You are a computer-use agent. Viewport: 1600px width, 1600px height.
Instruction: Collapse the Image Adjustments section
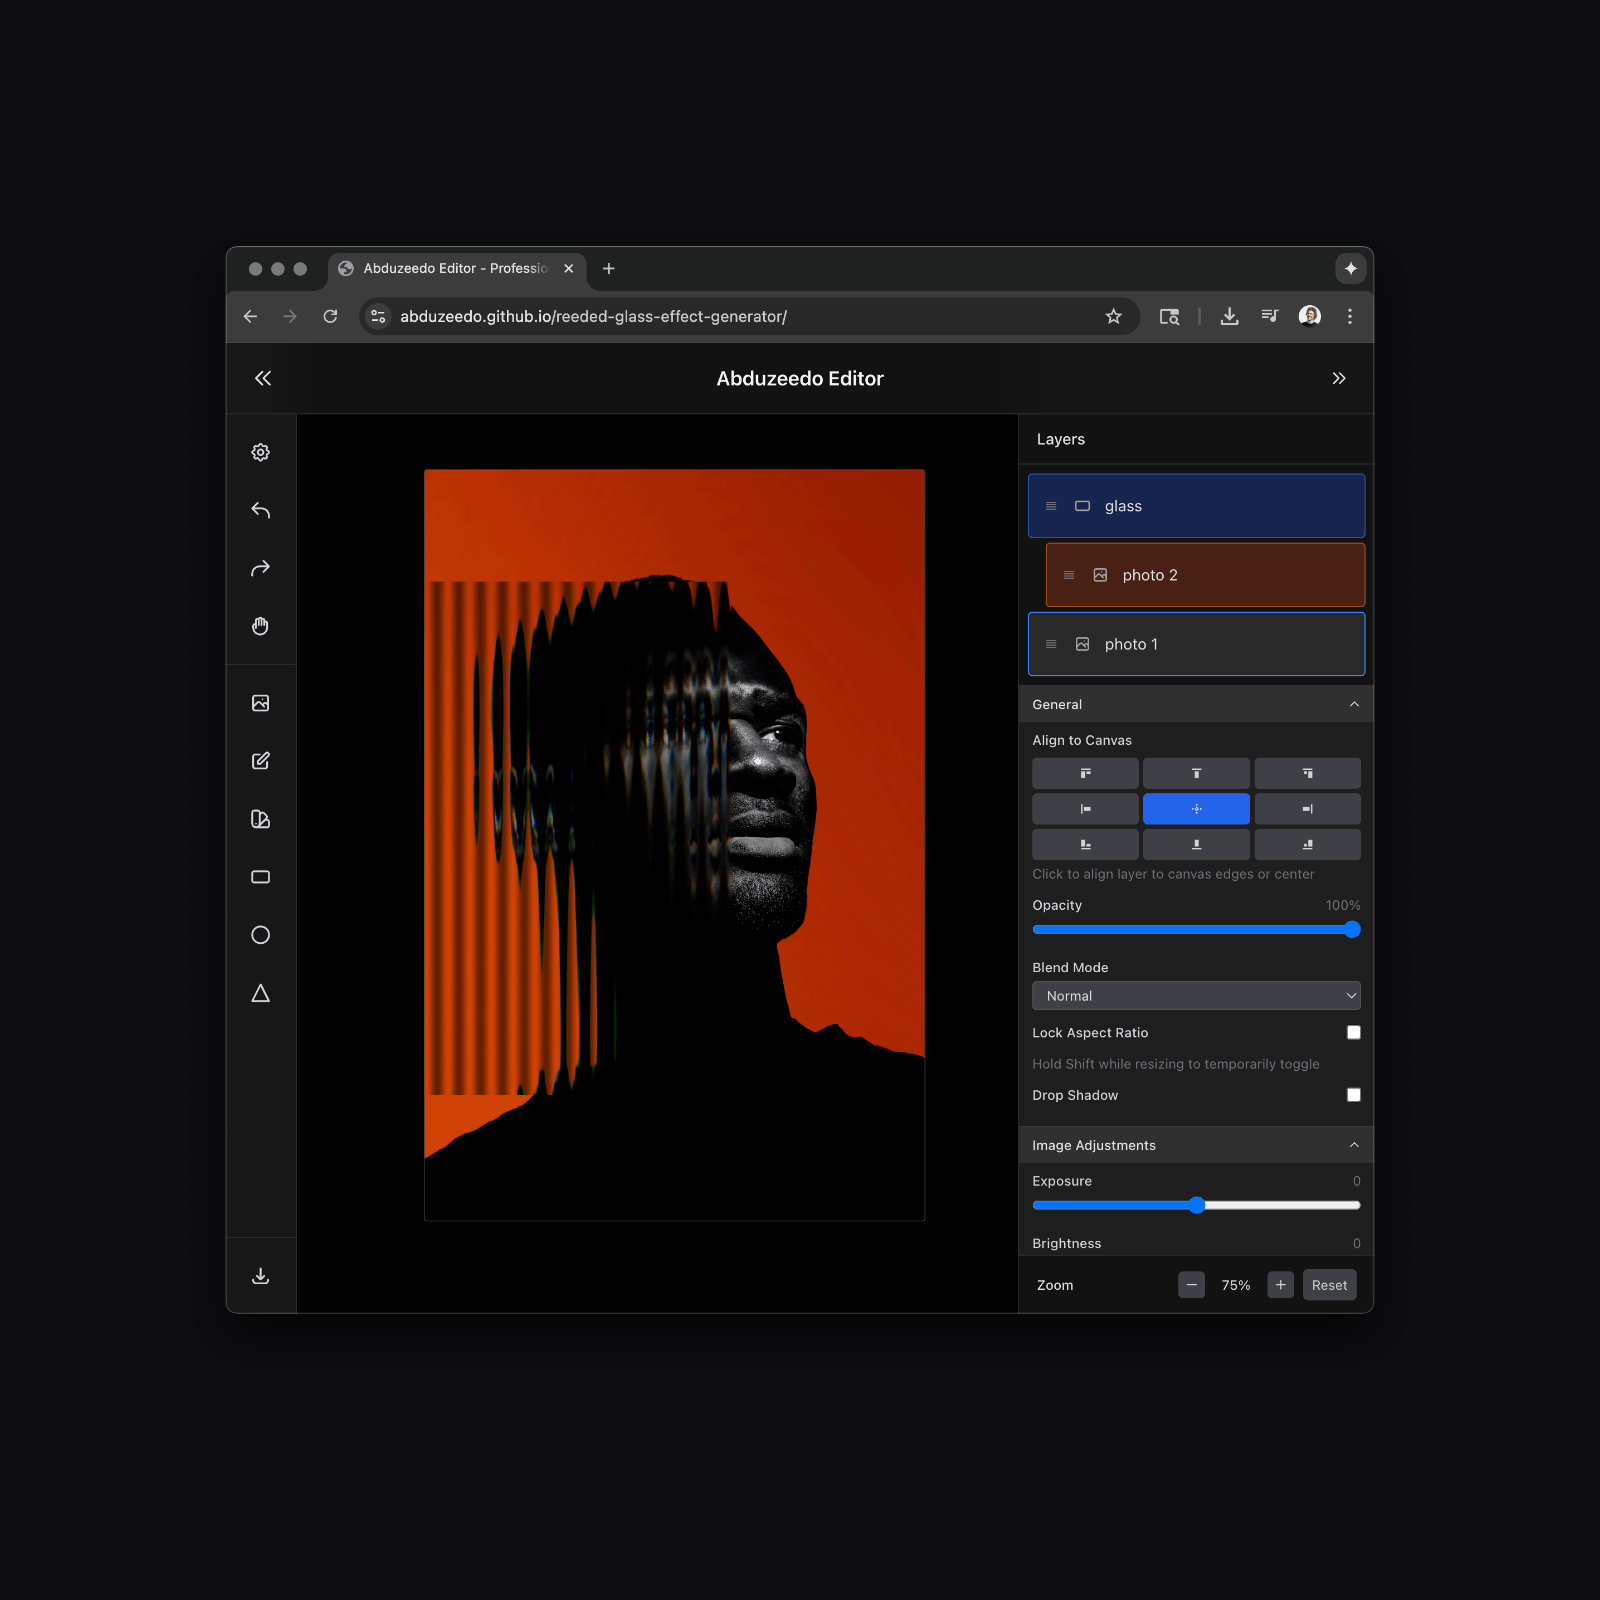[1354, 1145]
